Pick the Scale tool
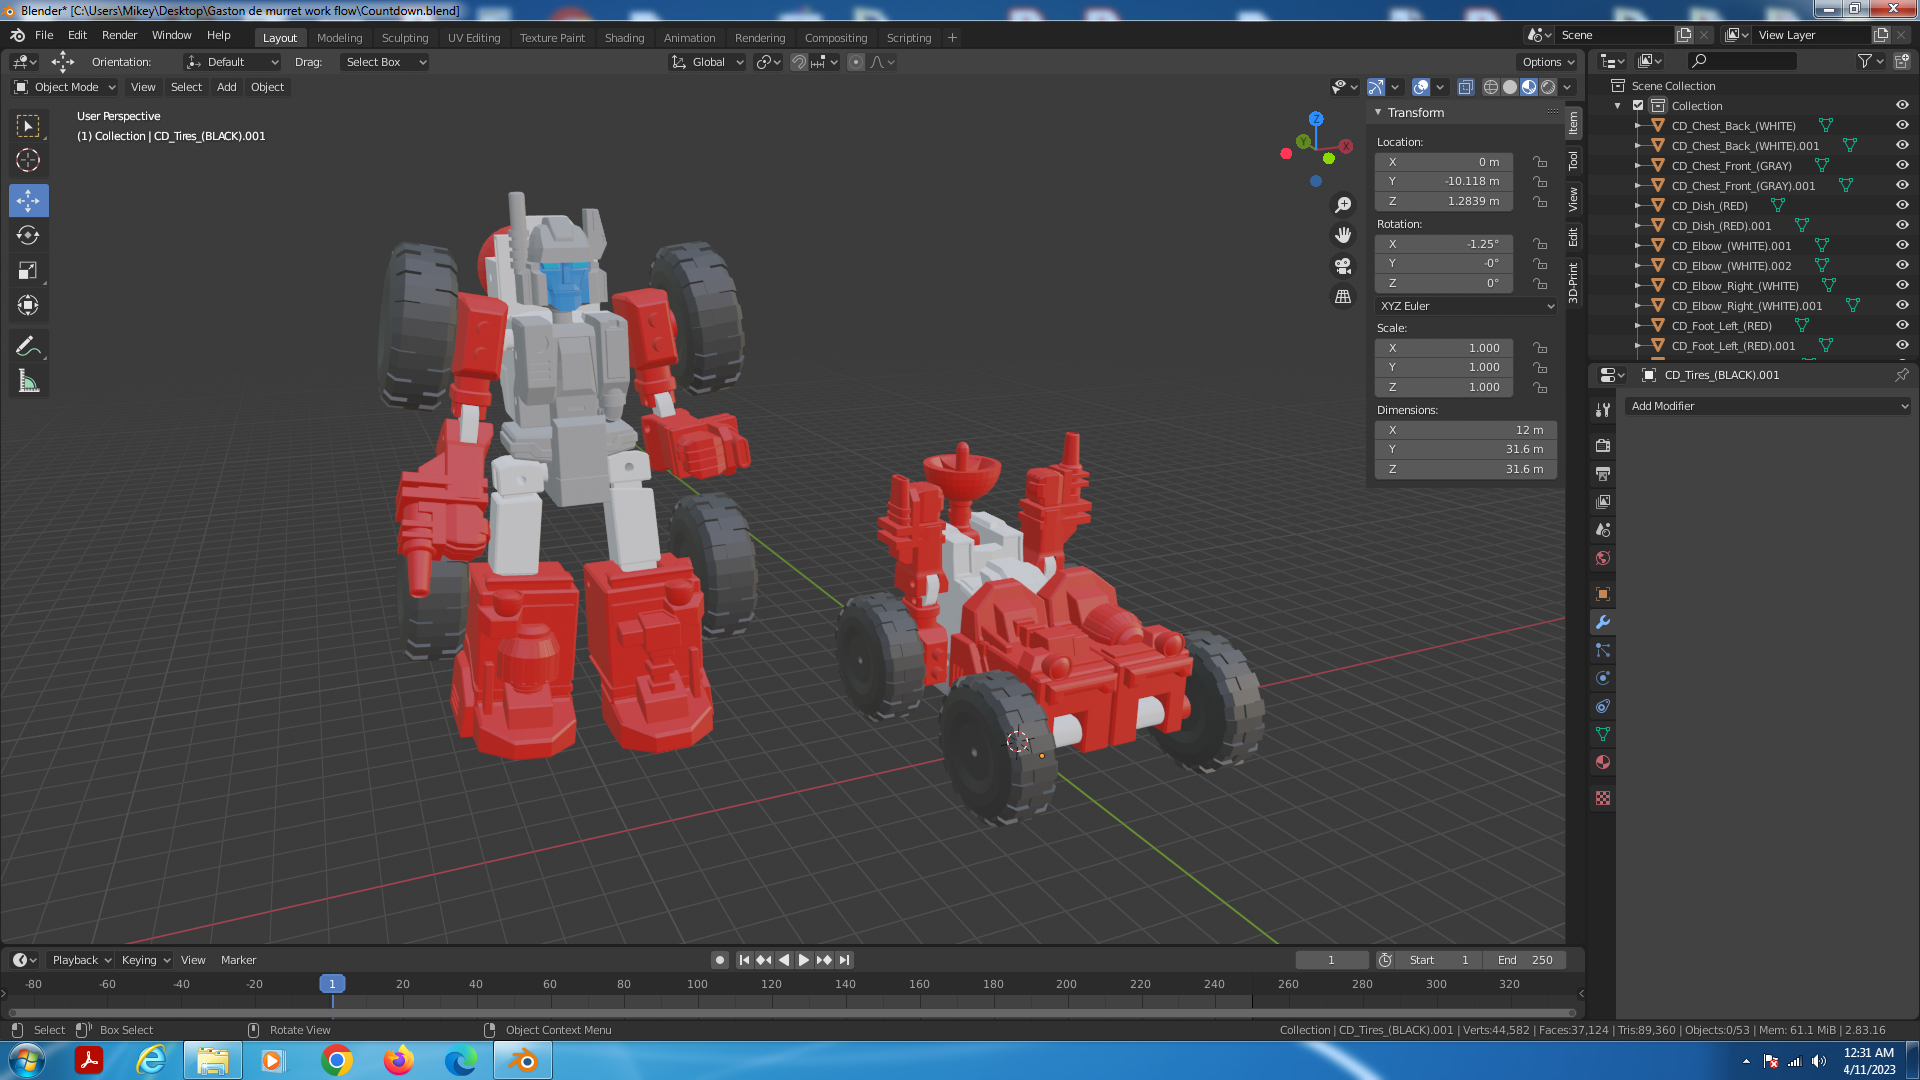The height and width of the screenshot is (1080, 1920). 28,270
